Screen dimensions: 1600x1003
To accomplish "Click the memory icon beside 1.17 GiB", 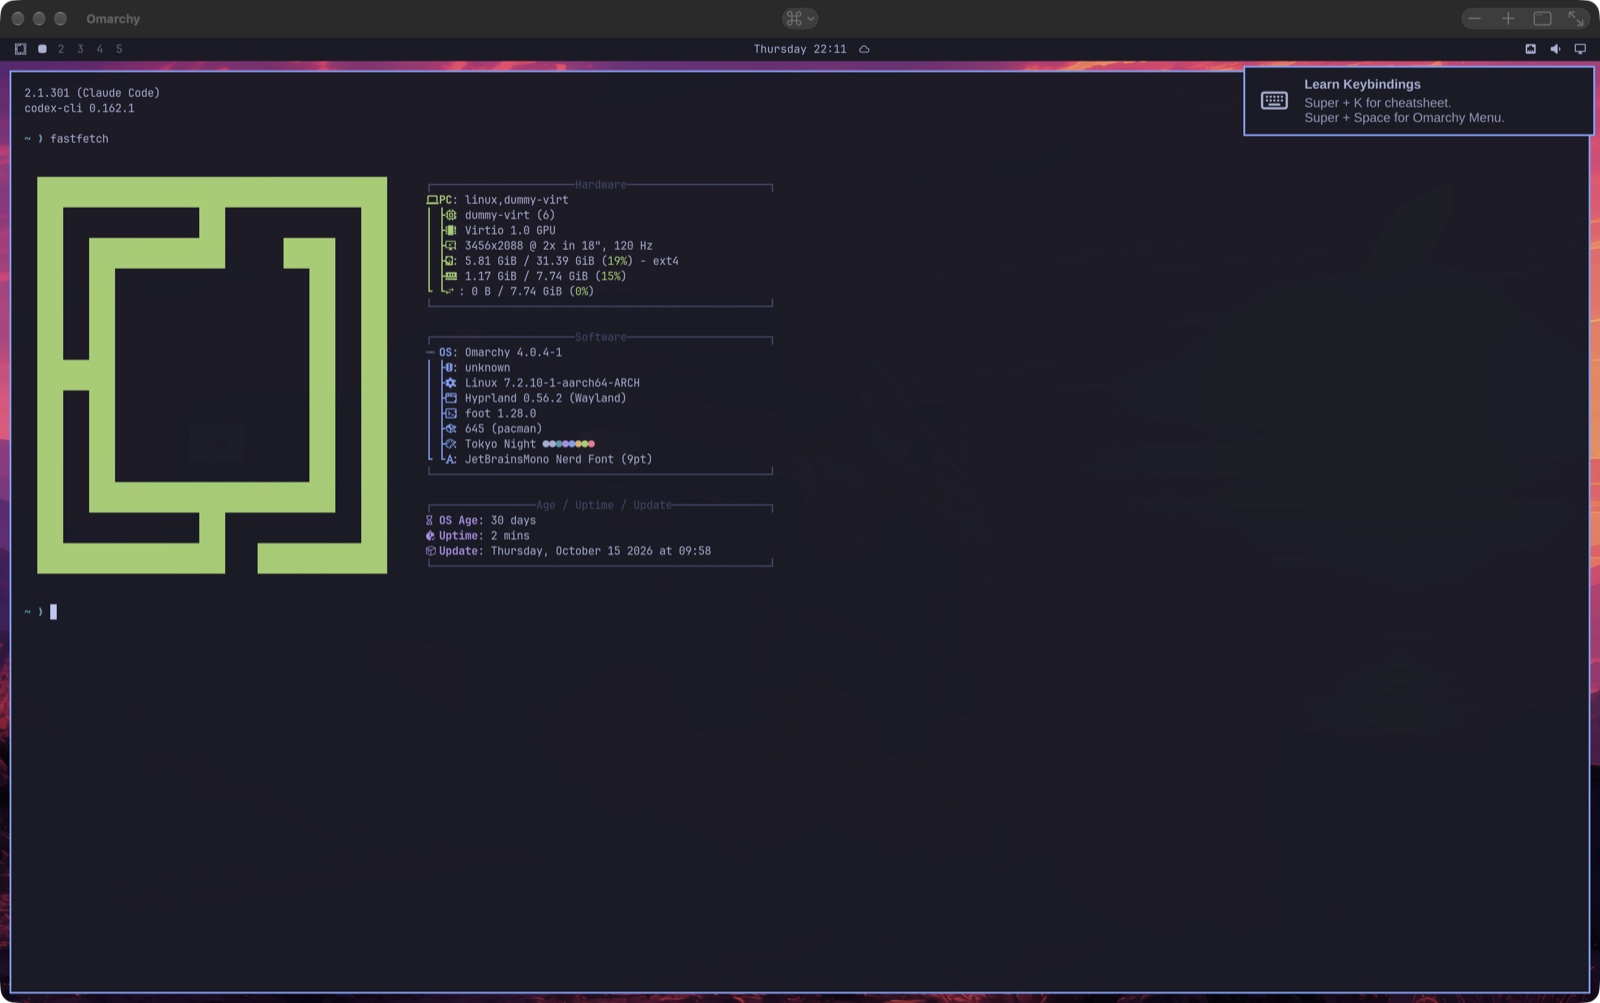I will [450, 276].
